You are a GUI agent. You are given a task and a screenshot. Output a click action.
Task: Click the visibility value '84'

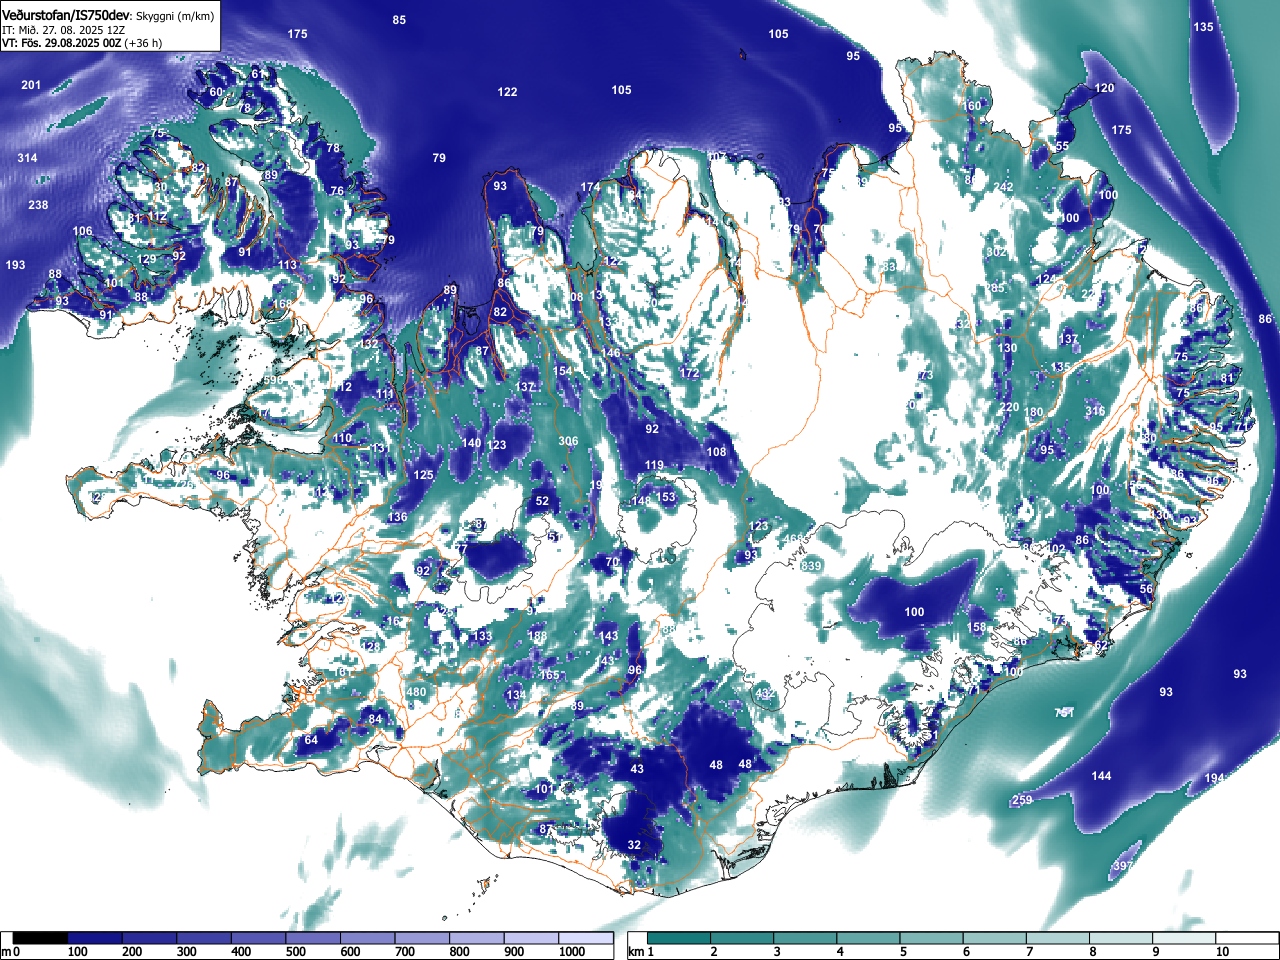click(375, 719)
